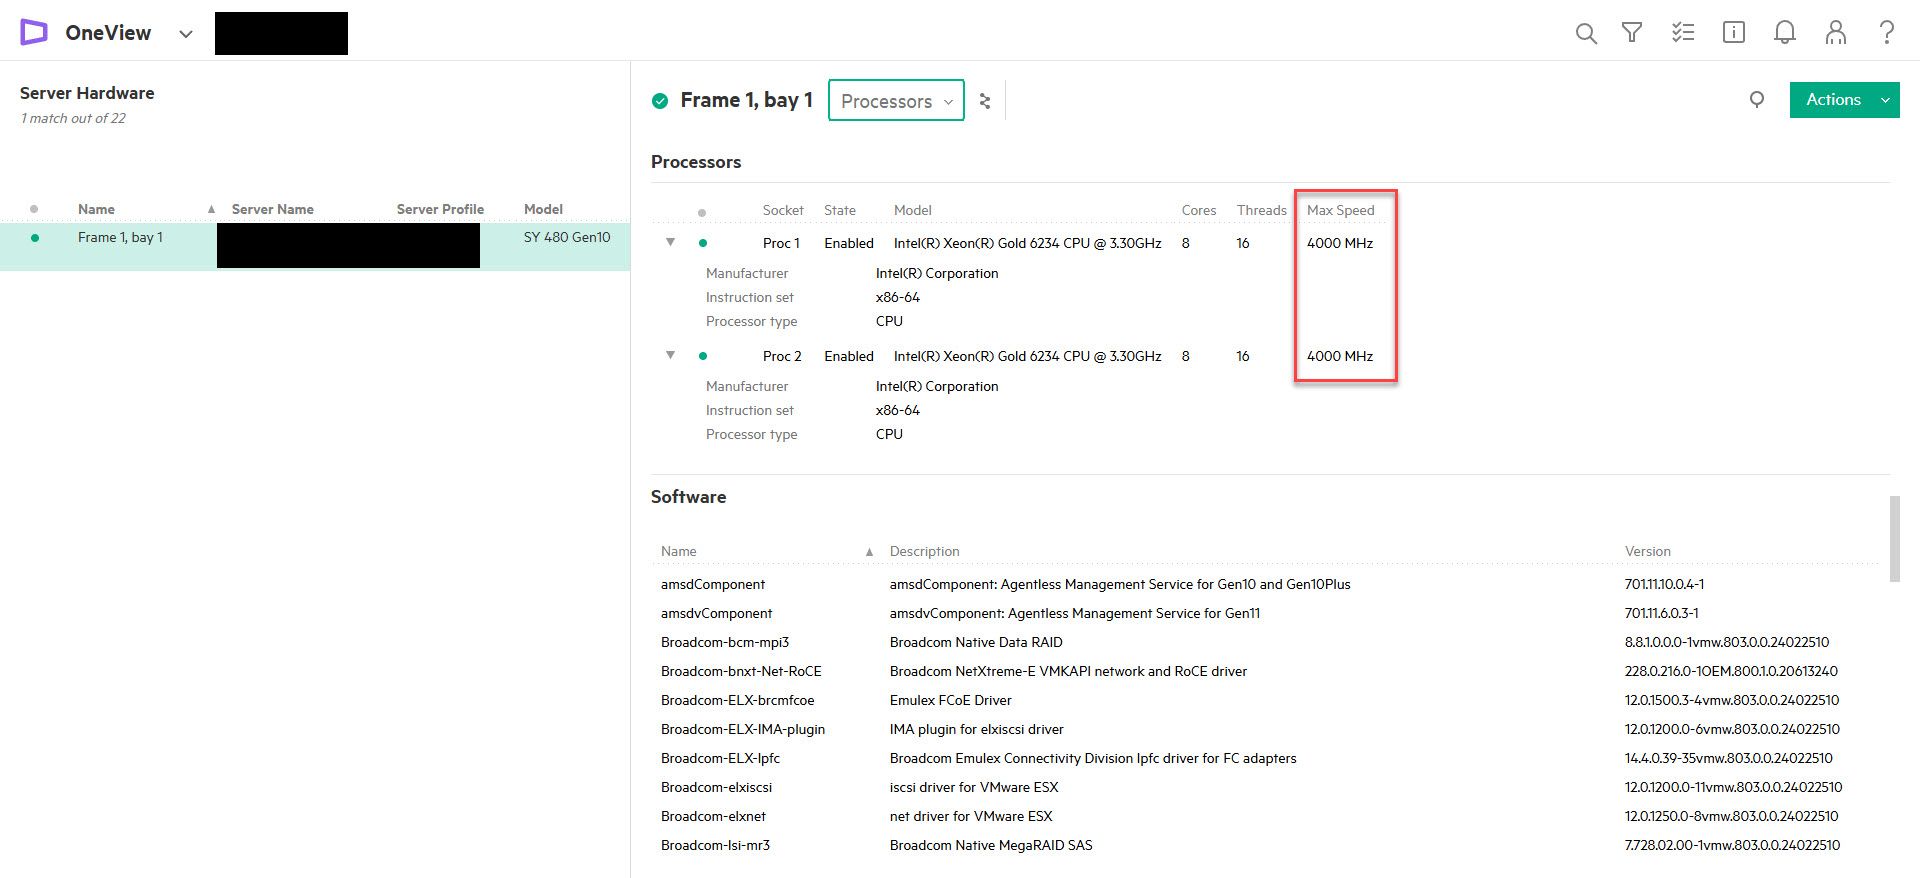Click the Broadcom-ELX-lpfc entry
Screen dimensions: 1920x878
(x=720, y=758)
